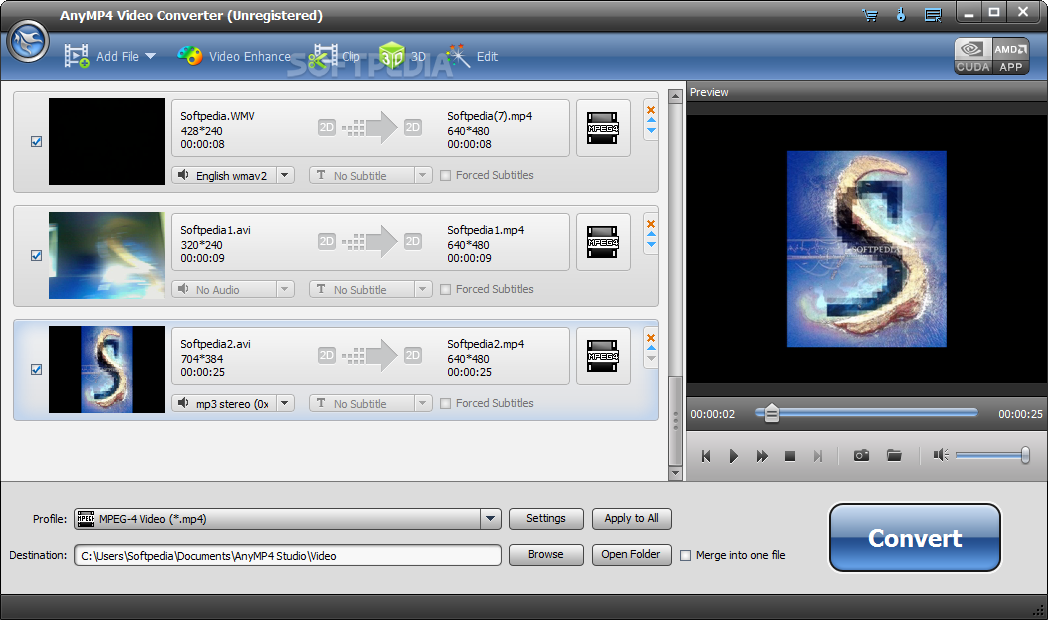The width and height of the screenshot is (1048, 620).
Task: Open subtitle dropdown for Softpedia2.avi
Action: 422,404
